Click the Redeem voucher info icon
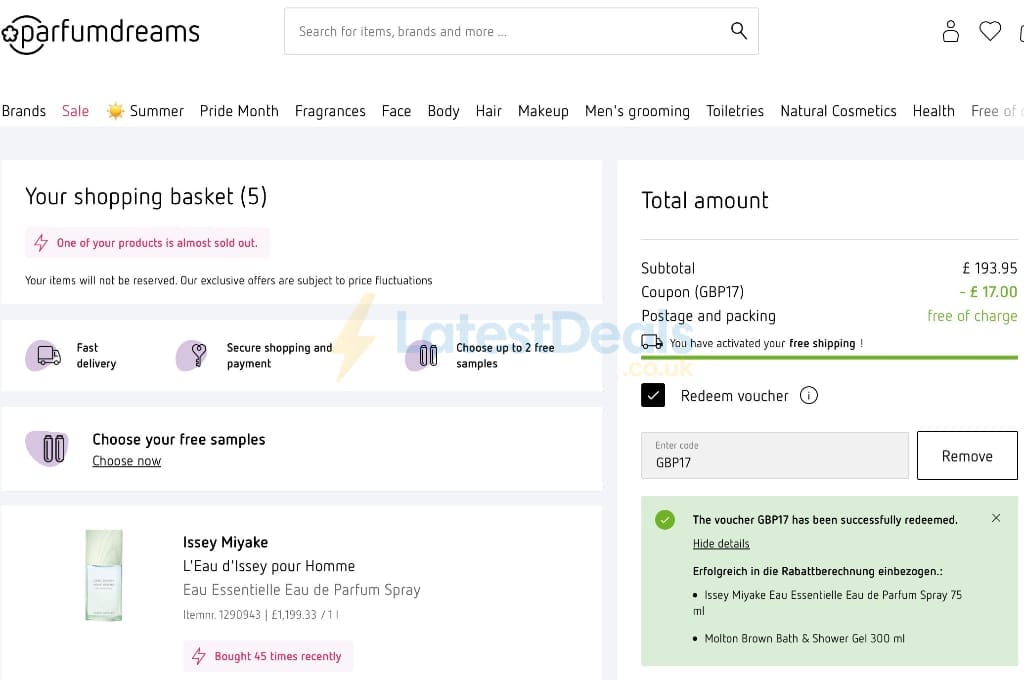1024x680 pixels. click(x=808, y=395)
